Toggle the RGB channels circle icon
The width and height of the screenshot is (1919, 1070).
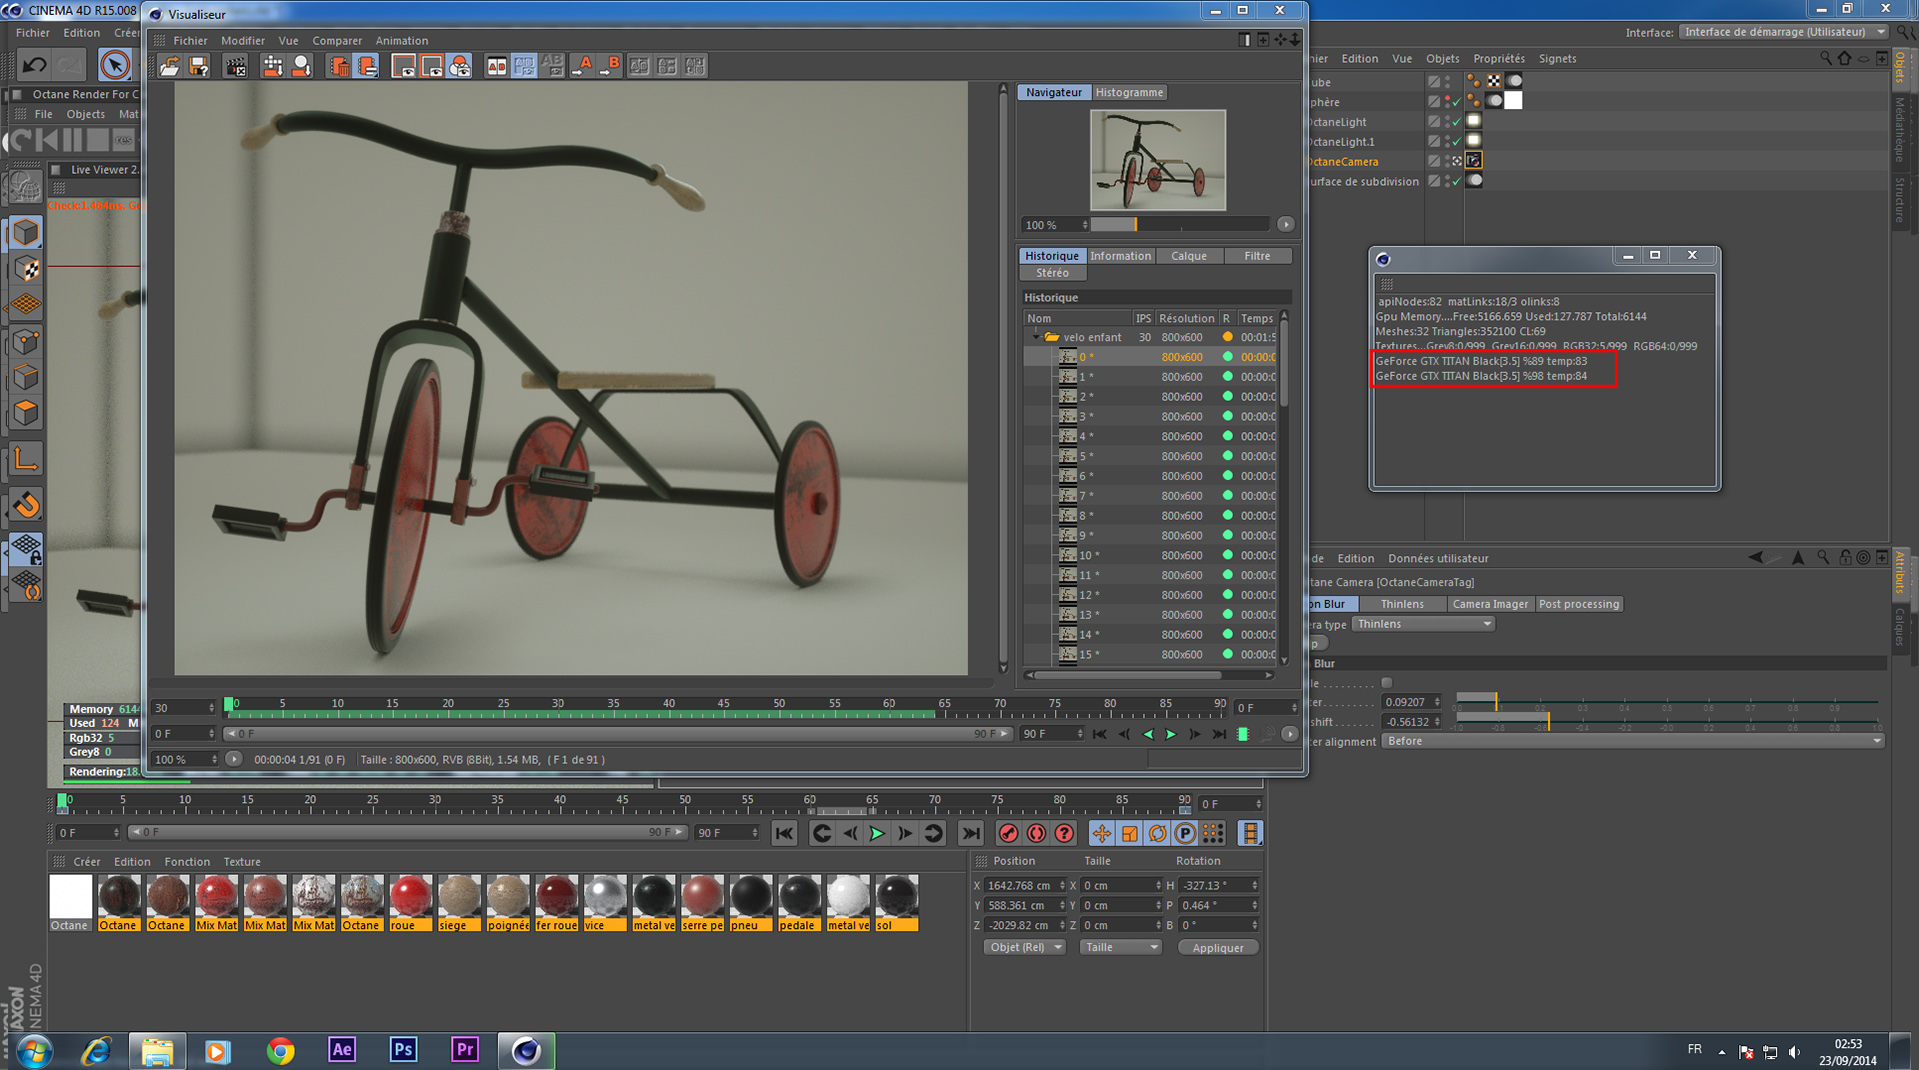click(459, 66)
